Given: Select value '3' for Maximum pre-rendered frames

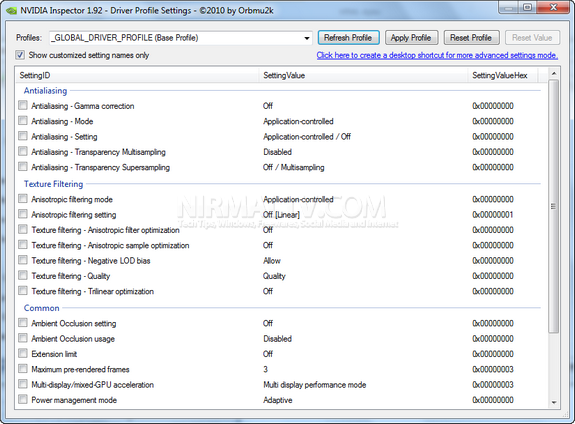Looking at the screenshot, I should [x=265, y=369].
